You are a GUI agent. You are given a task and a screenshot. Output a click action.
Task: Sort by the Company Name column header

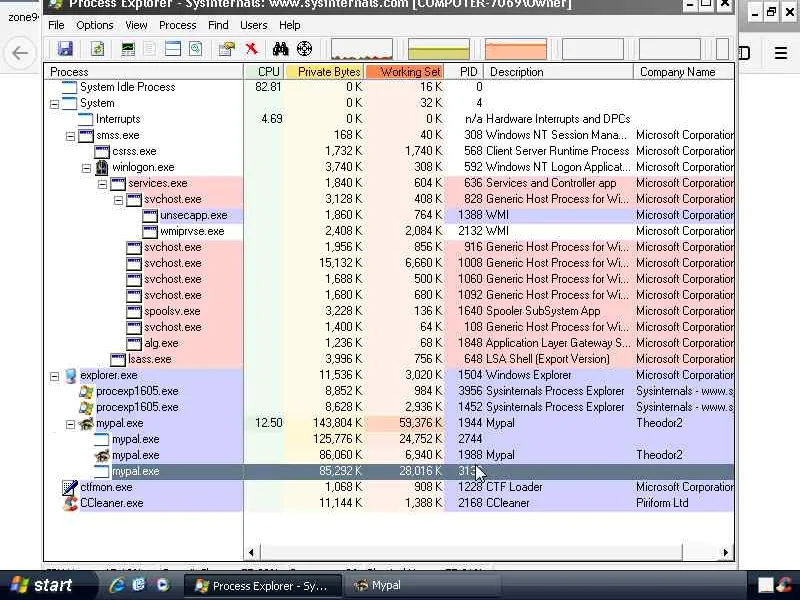684,72
